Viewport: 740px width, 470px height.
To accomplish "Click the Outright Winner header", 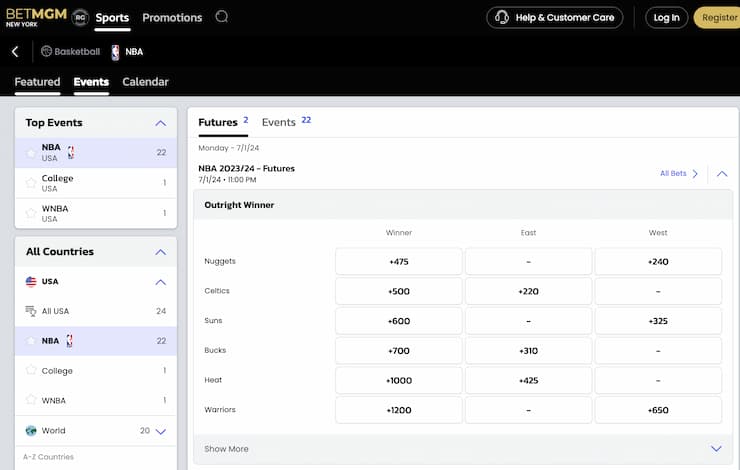I will pos(239,205).
